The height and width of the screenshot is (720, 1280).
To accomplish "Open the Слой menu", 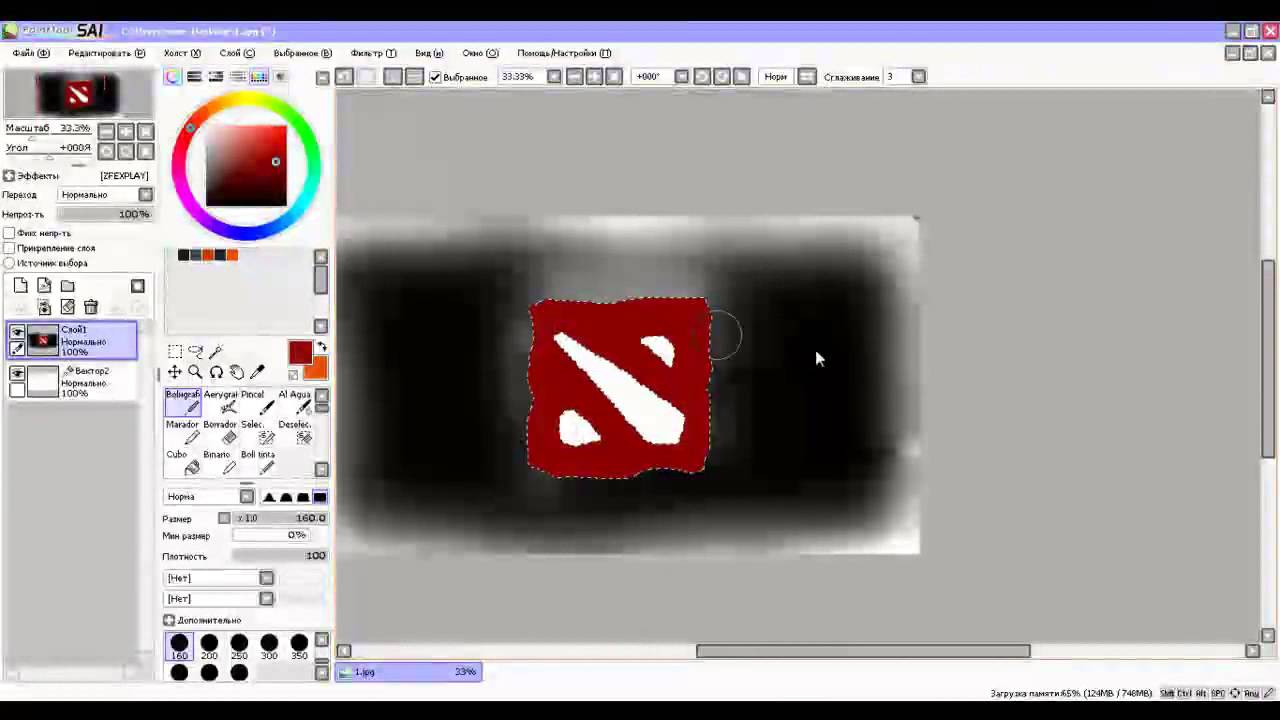I will pyautogui.click(x=237, y=53).
